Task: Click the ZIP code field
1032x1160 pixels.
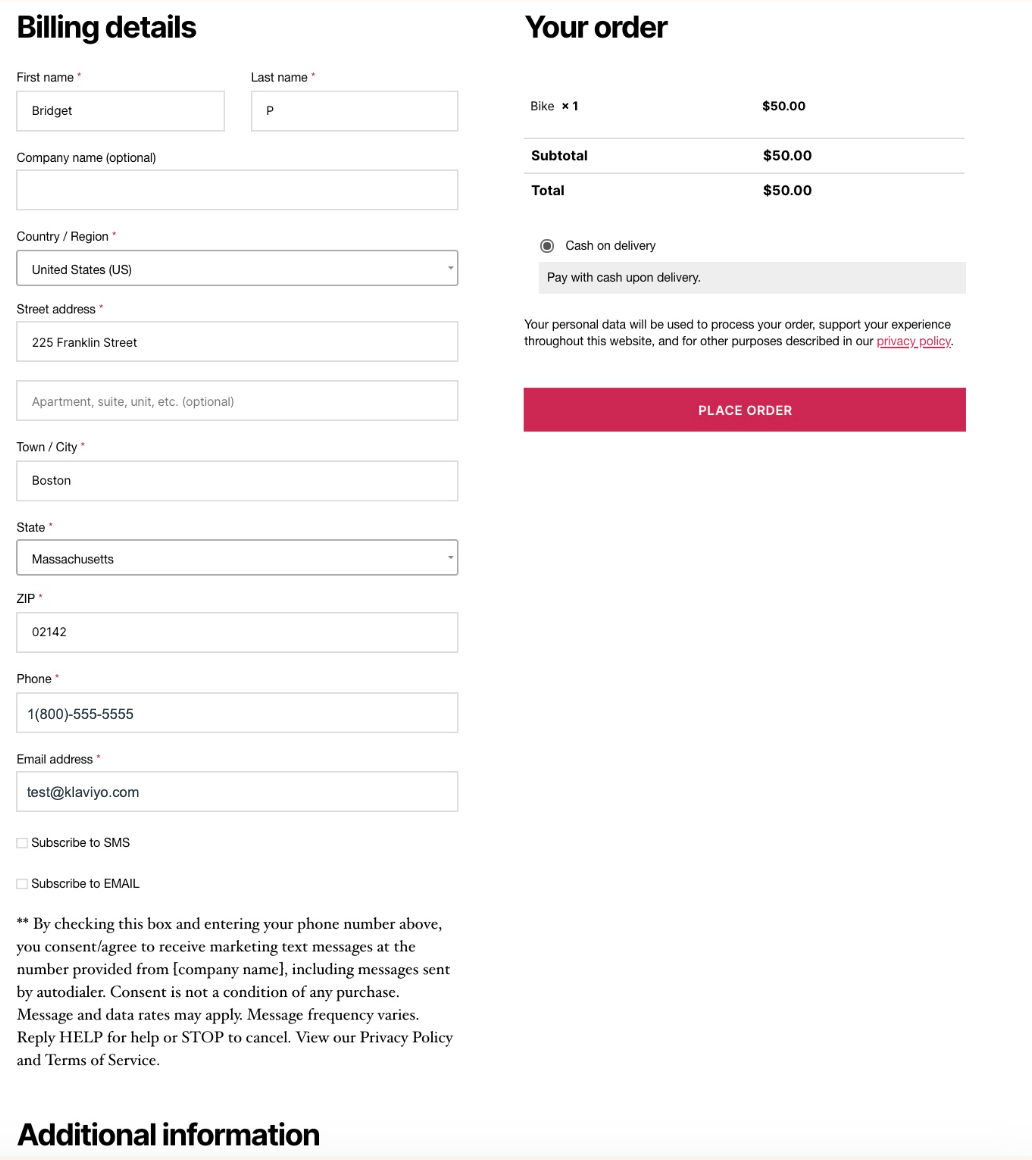Action: click(237, 632)
